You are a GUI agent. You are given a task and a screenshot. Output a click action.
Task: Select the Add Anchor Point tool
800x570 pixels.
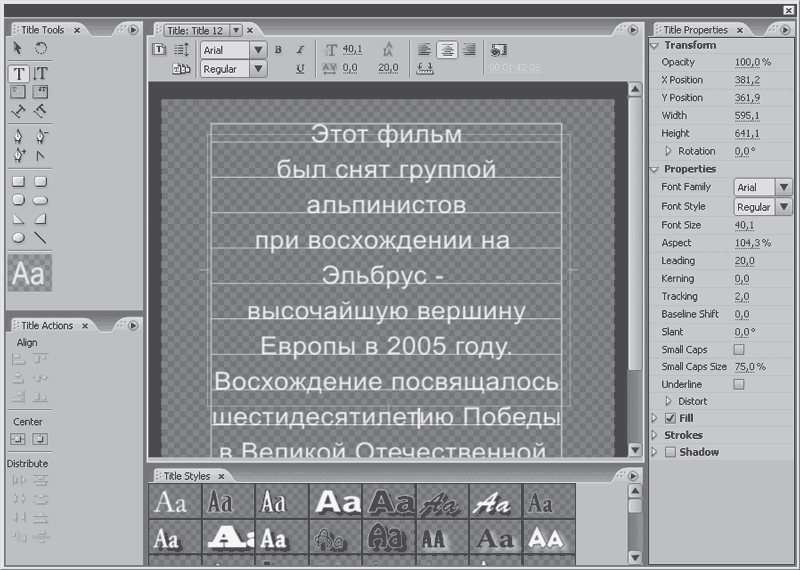point(19,155)
